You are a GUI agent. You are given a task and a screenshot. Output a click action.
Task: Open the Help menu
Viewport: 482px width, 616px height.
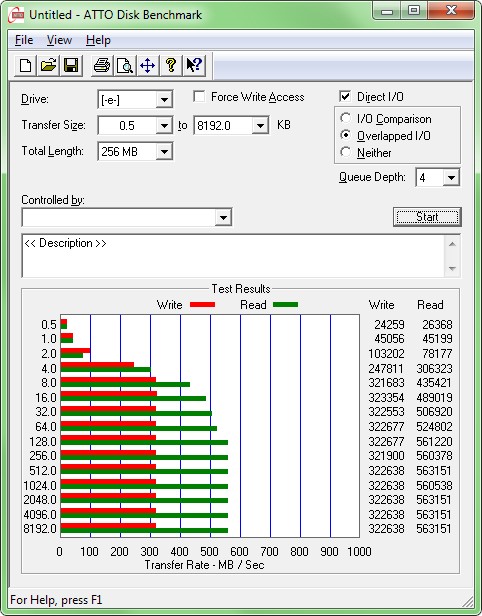click(x=98, y=40)
